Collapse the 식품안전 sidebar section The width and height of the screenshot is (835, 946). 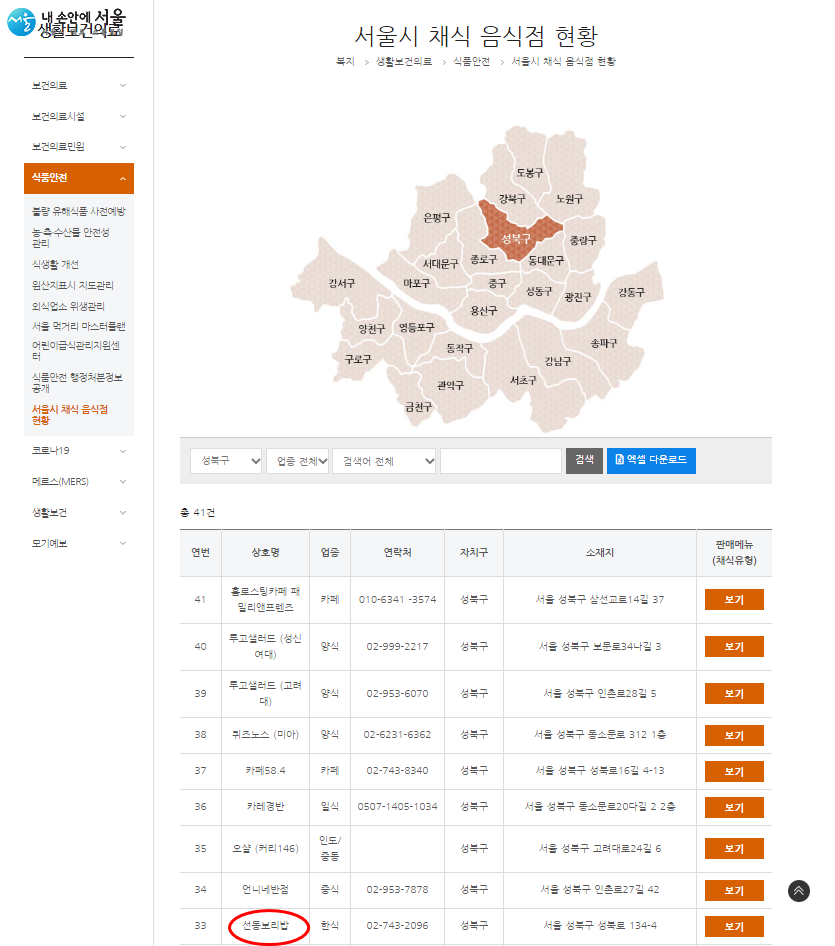[x=78, y=178]
